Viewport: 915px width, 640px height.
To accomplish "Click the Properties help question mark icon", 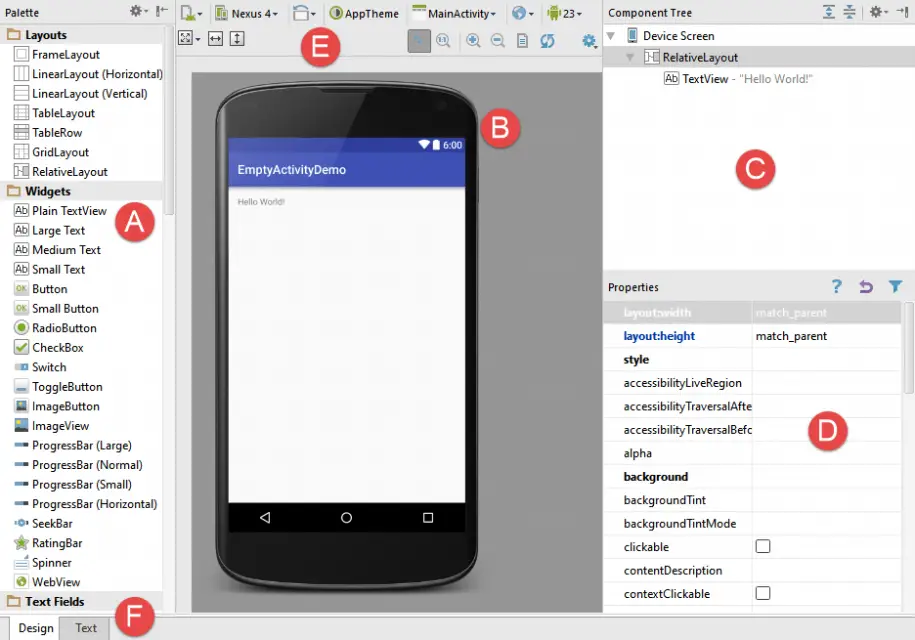I will (837, 287).
